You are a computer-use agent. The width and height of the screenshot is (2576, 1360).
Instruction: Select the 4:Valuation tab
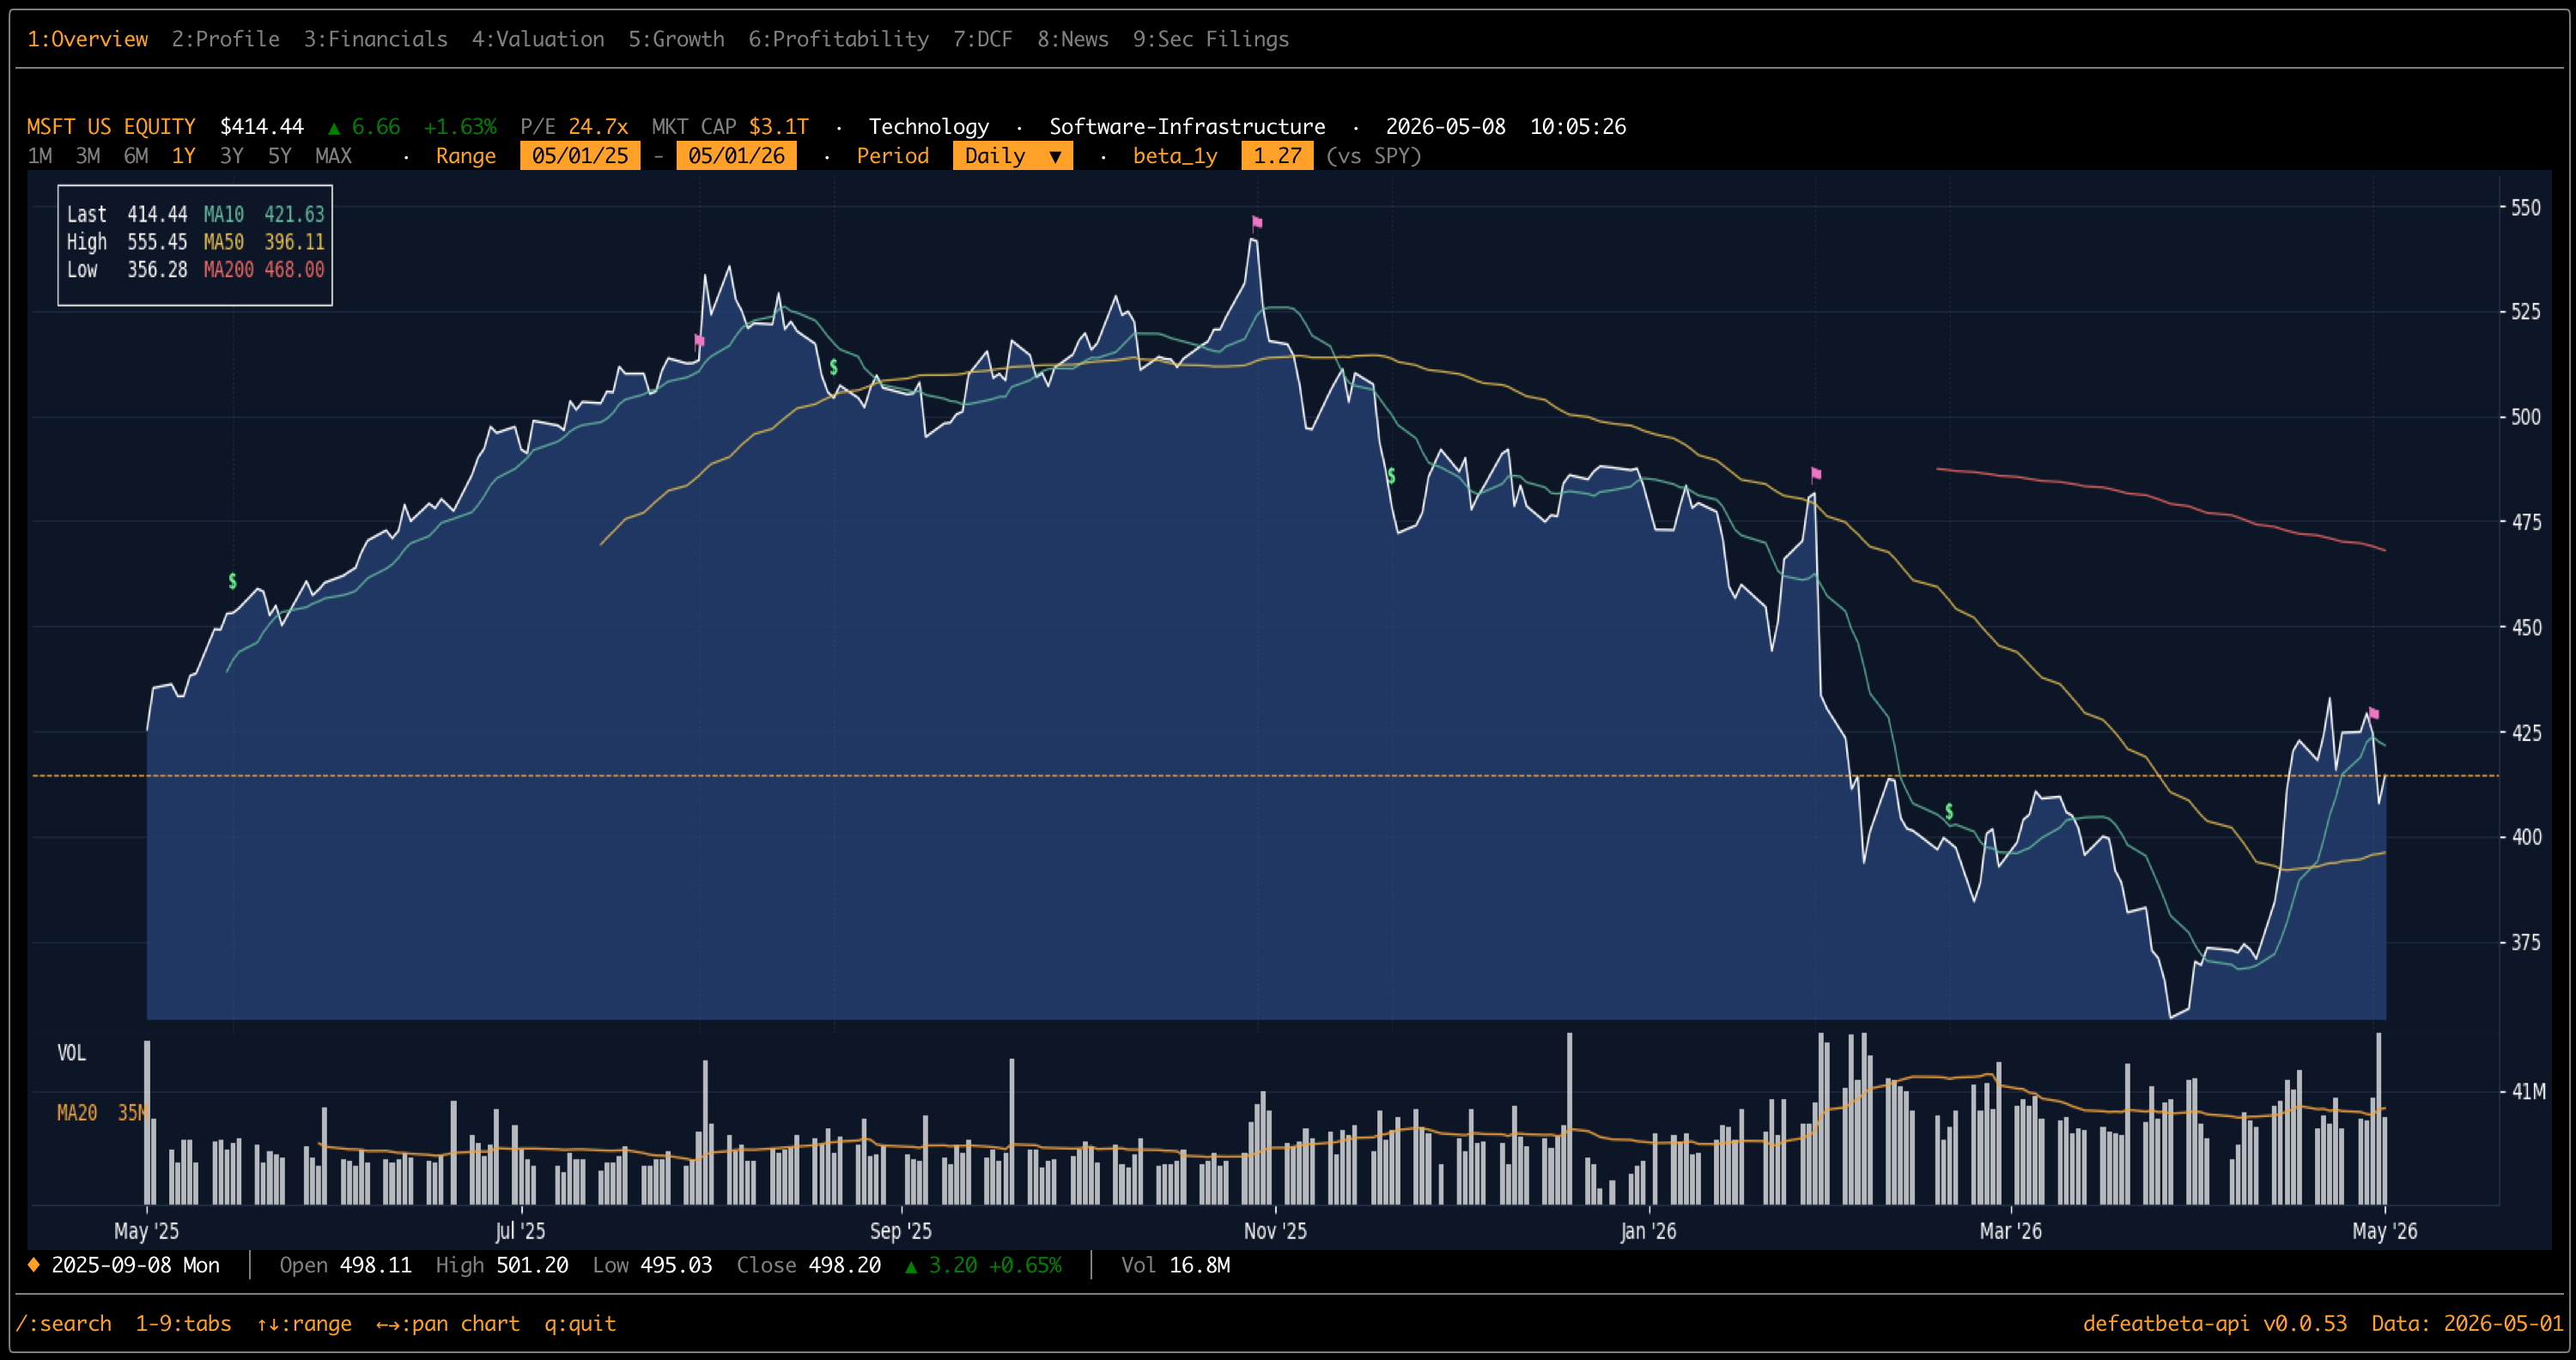[x=538, y=39]
